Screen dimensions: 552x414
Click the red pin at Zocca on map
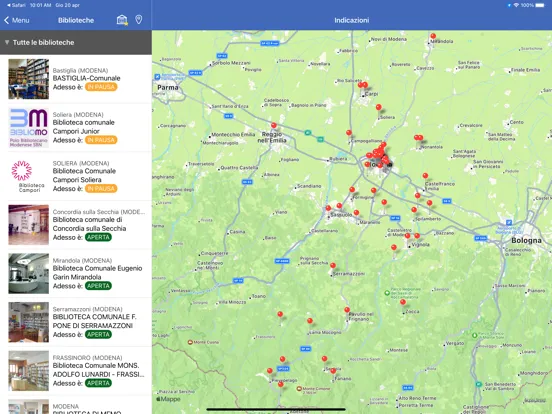pos(403,302)
